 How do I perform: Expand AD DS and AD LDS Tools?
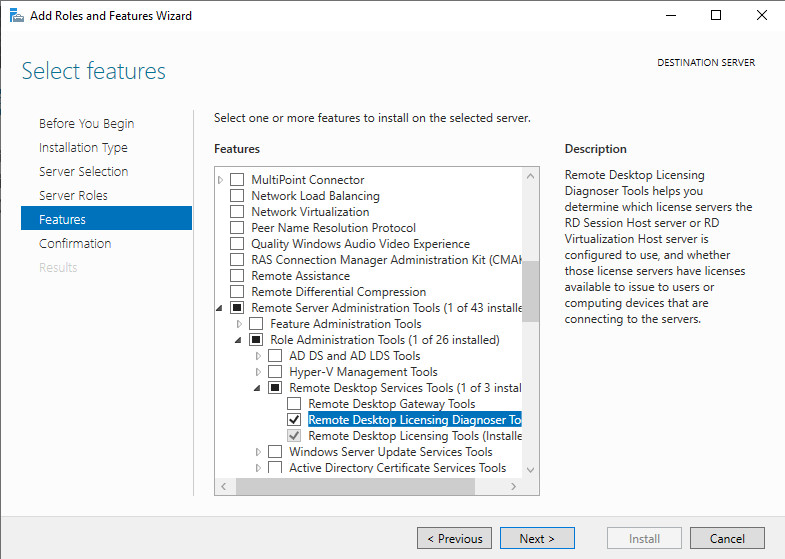point(258,356)
